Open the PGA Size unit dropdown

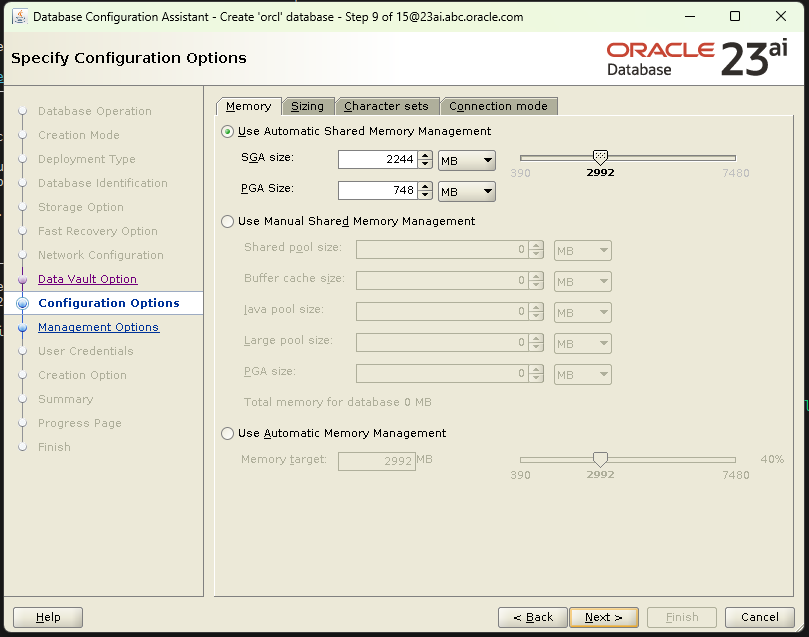point(467,191)
